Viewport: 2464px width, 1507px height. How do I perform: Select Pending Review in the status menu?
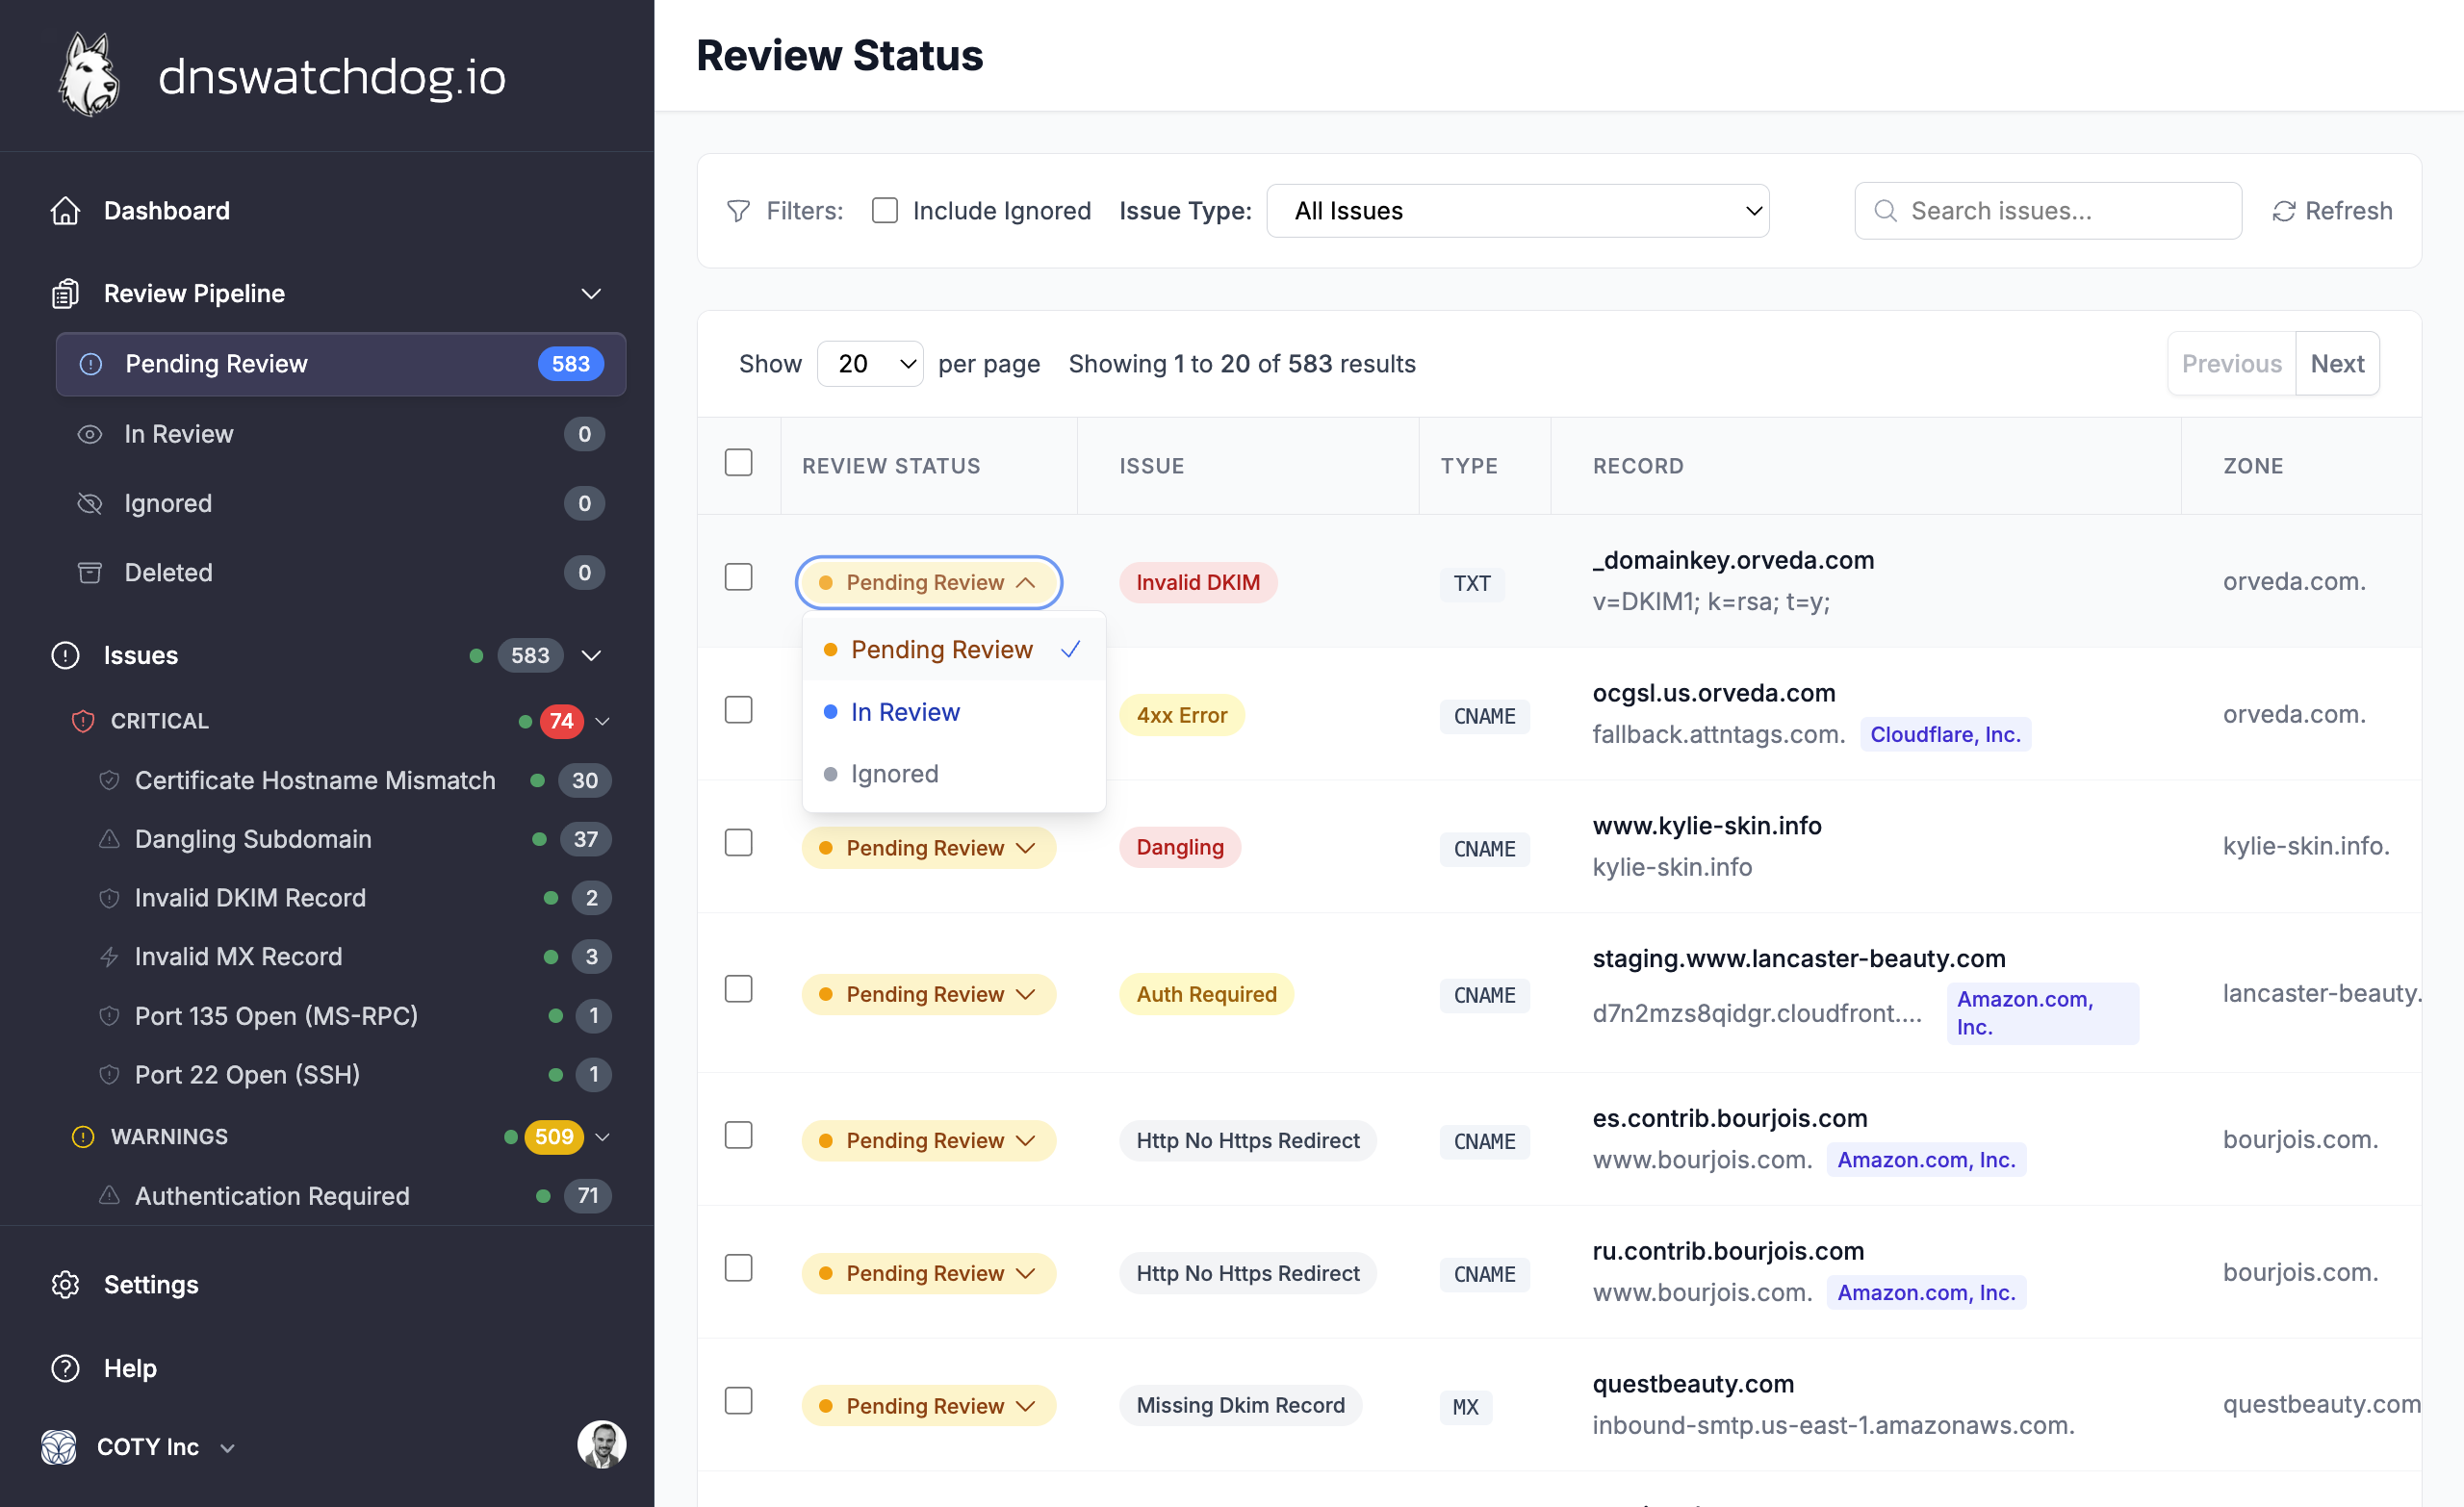pos(953,650)
